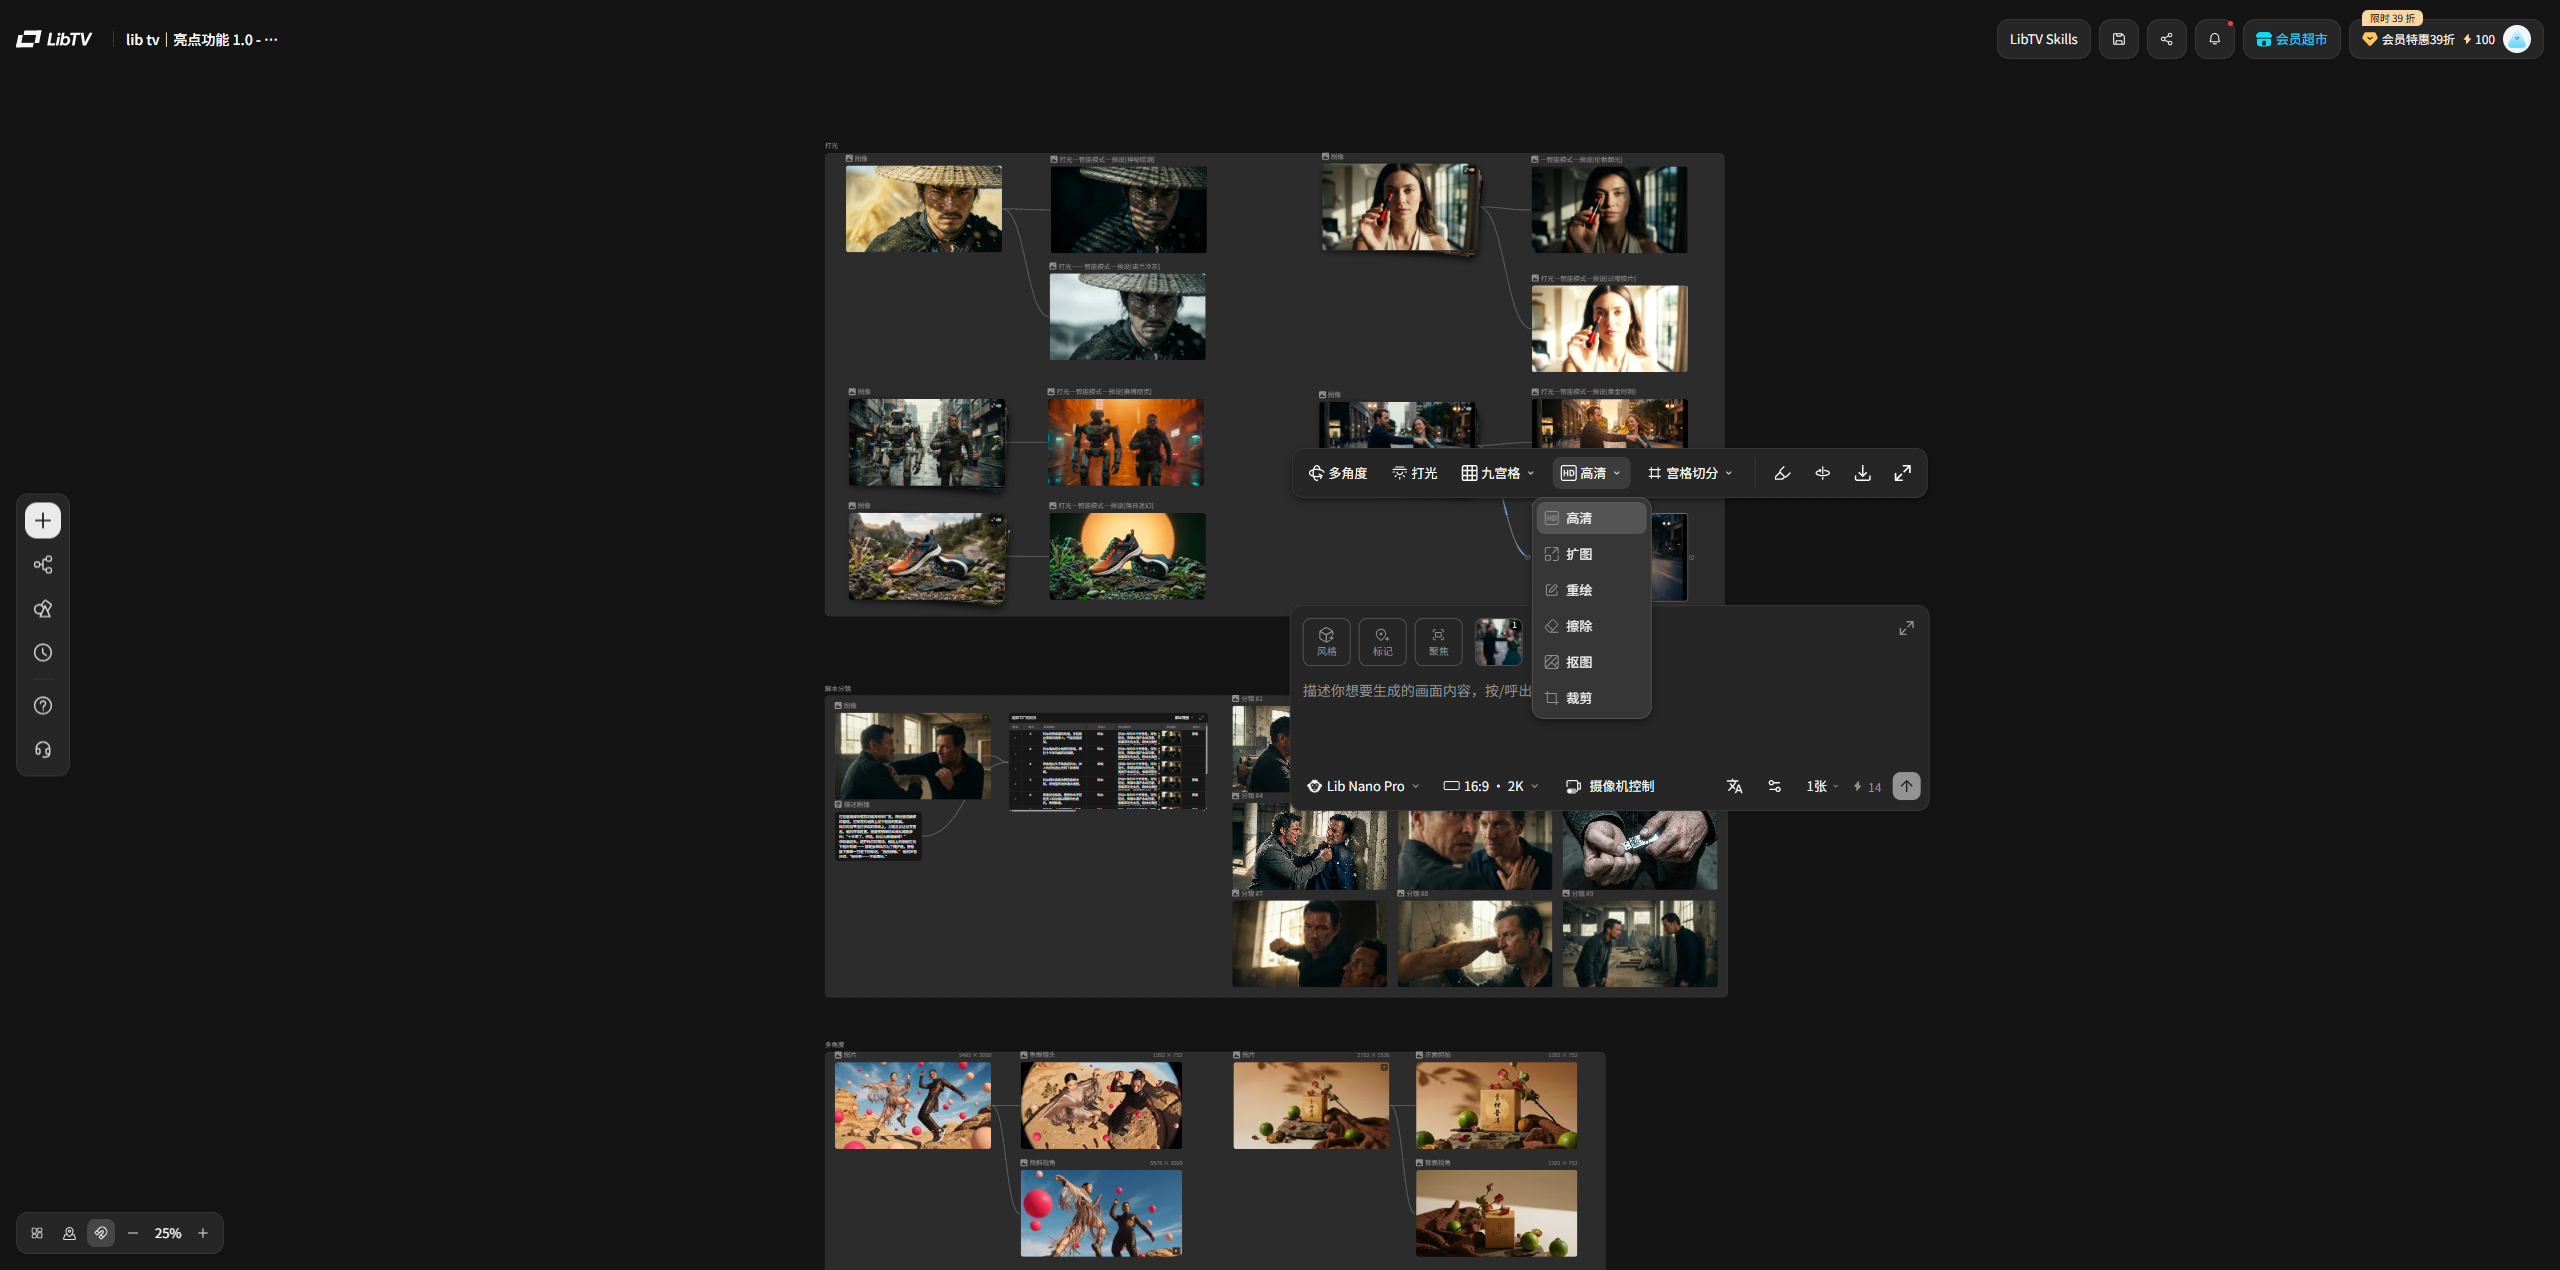Open the history clock icon in left sidebar

43,653
